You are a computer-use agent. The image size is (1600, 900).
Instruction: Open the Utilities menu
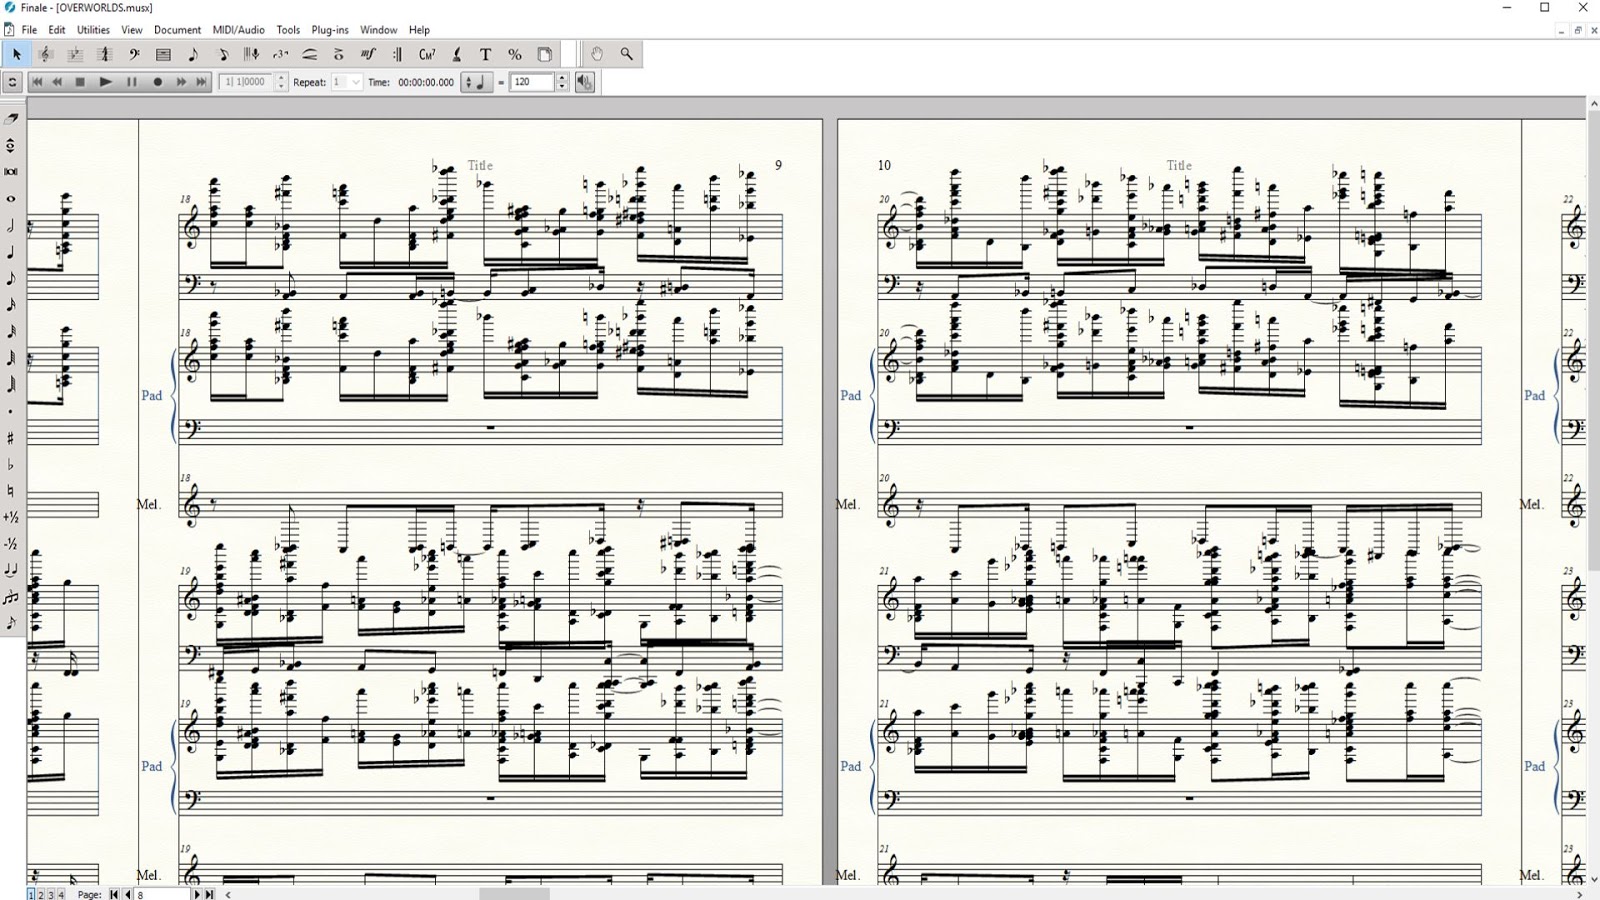tap(93, 30)
